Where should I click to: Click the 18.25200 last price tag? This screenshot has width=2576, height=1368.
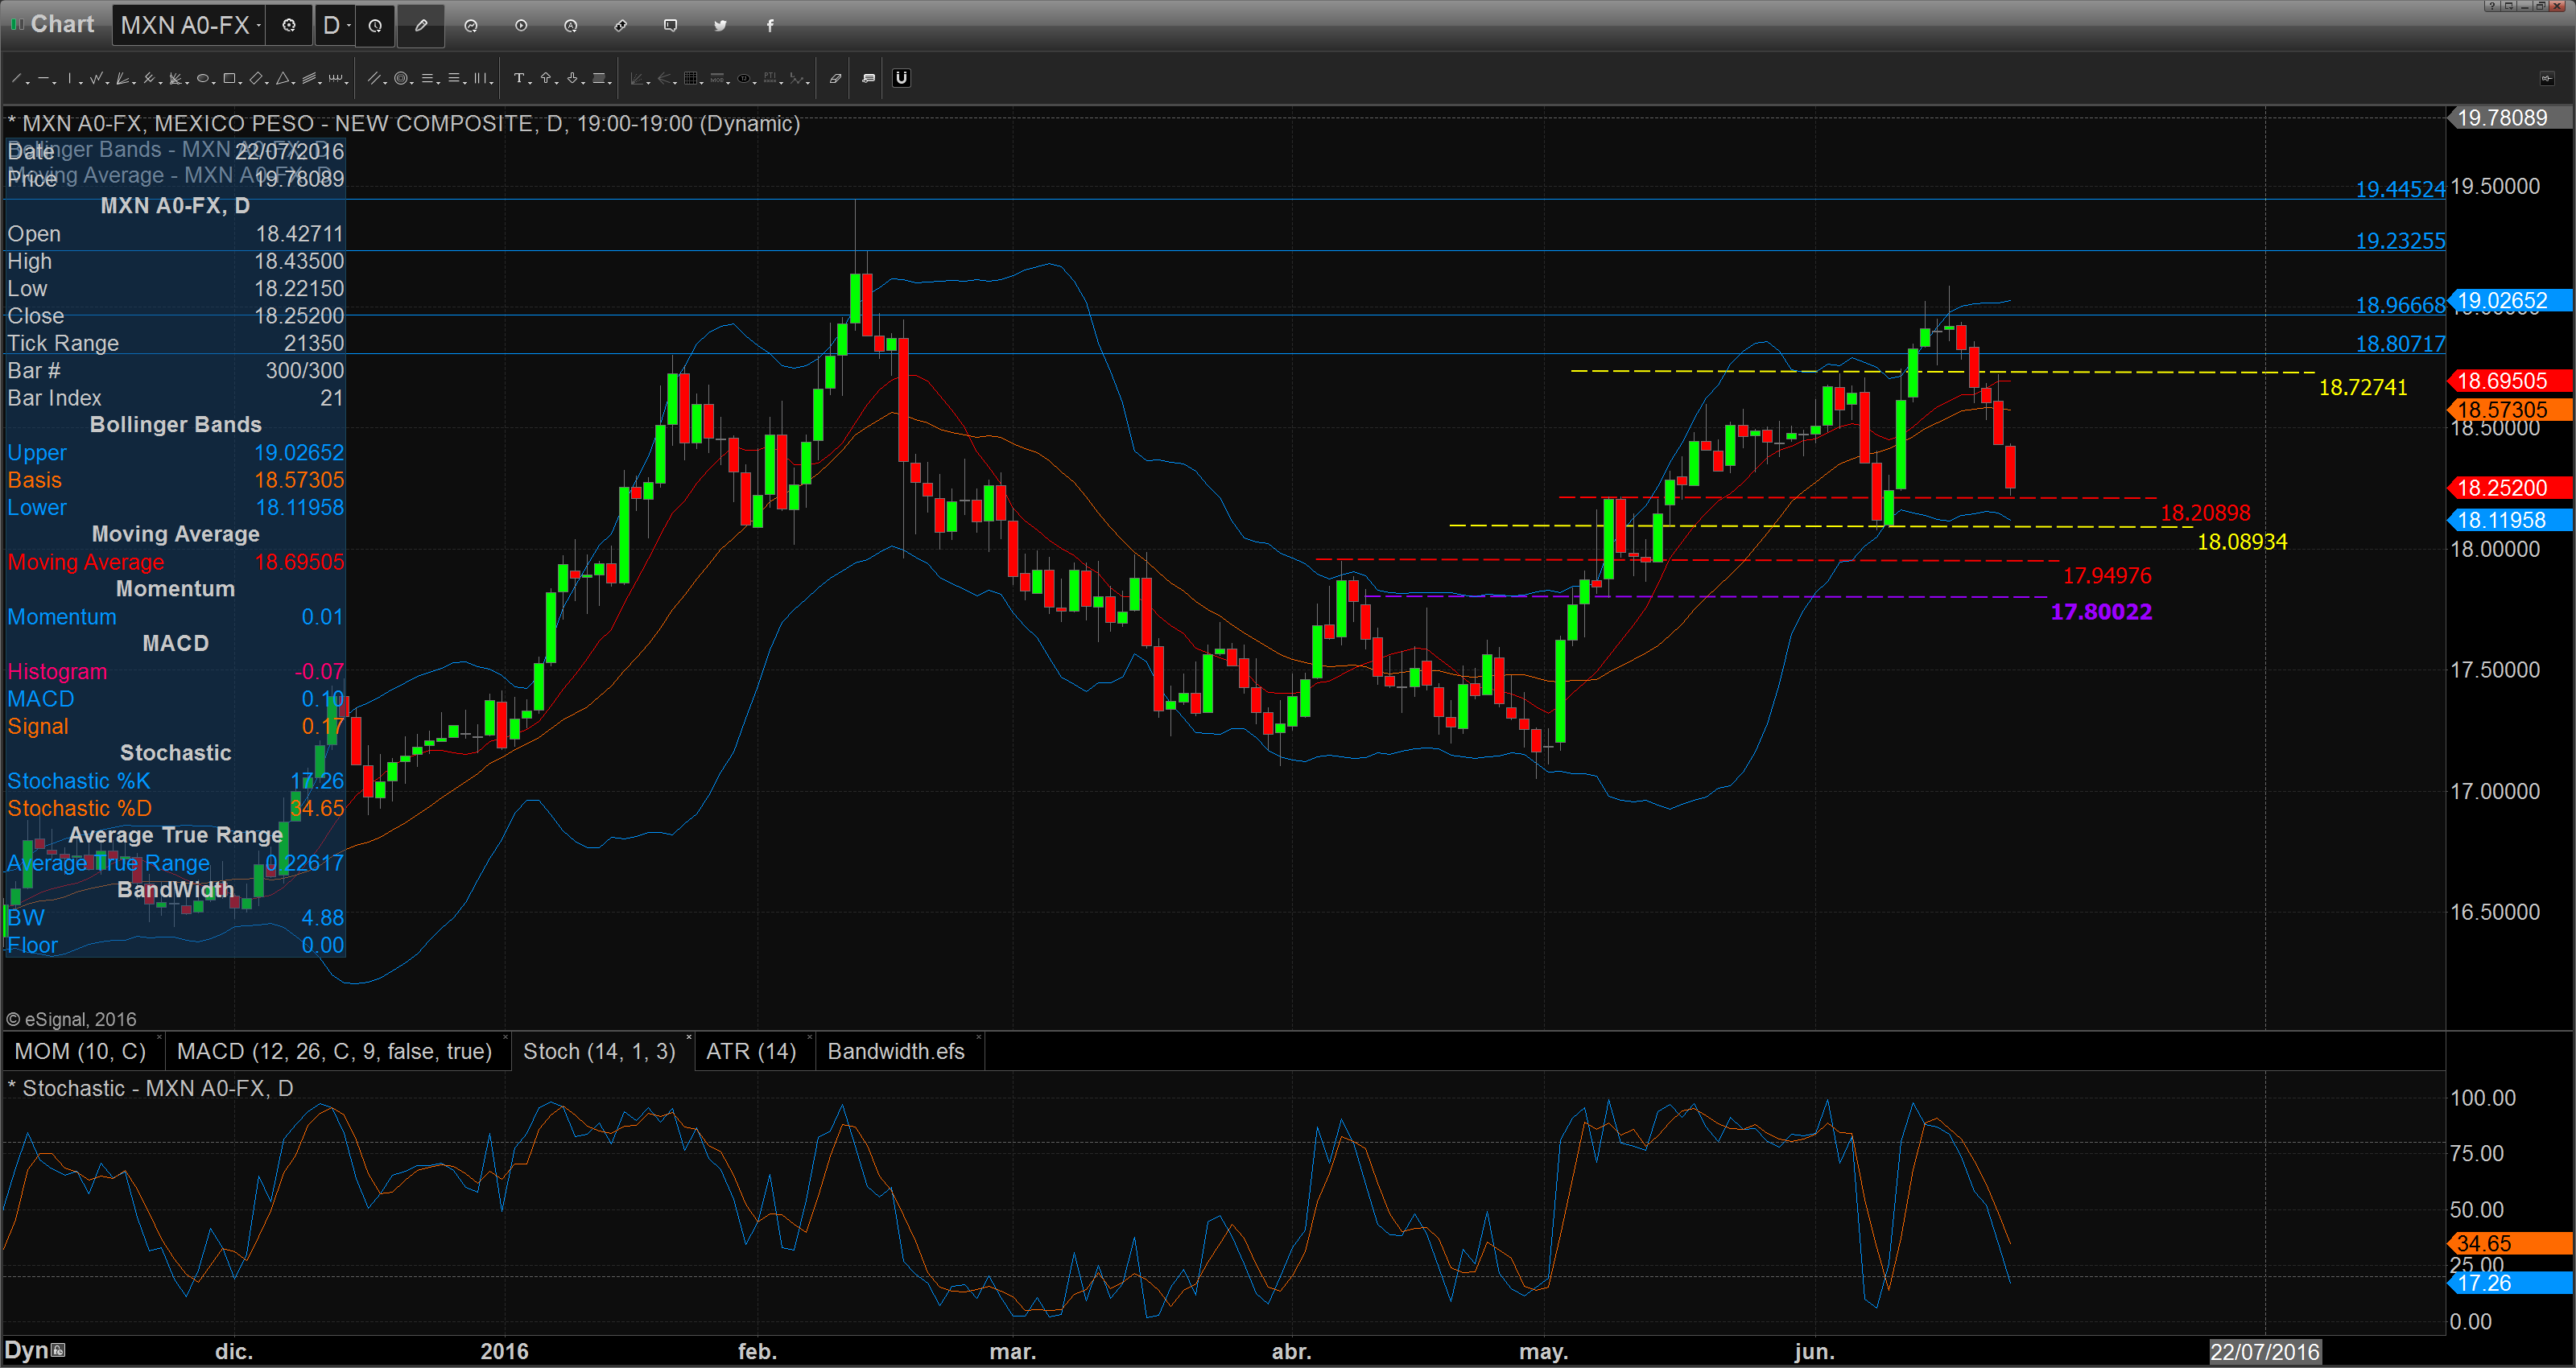pos(2510,488)
